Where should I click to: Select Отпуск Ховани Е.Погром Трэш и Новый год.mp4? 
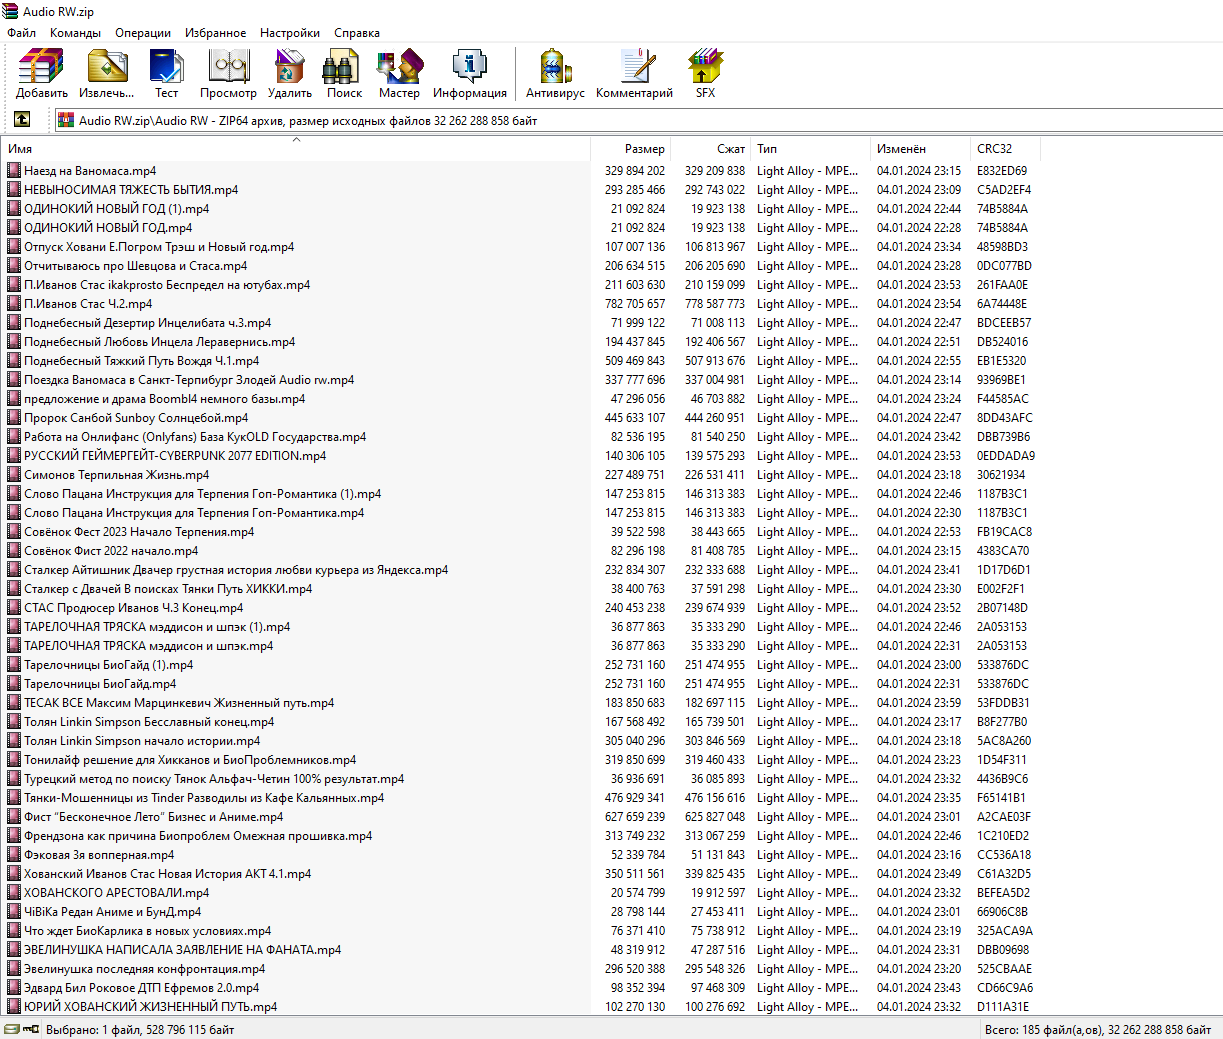159,246
